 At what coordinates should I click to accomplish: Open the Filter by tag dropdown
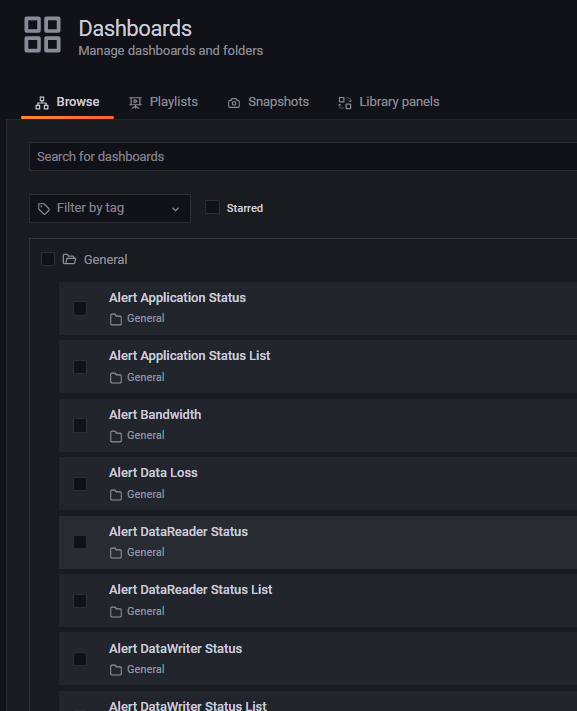pyautogui.click(x=110, y=209)
